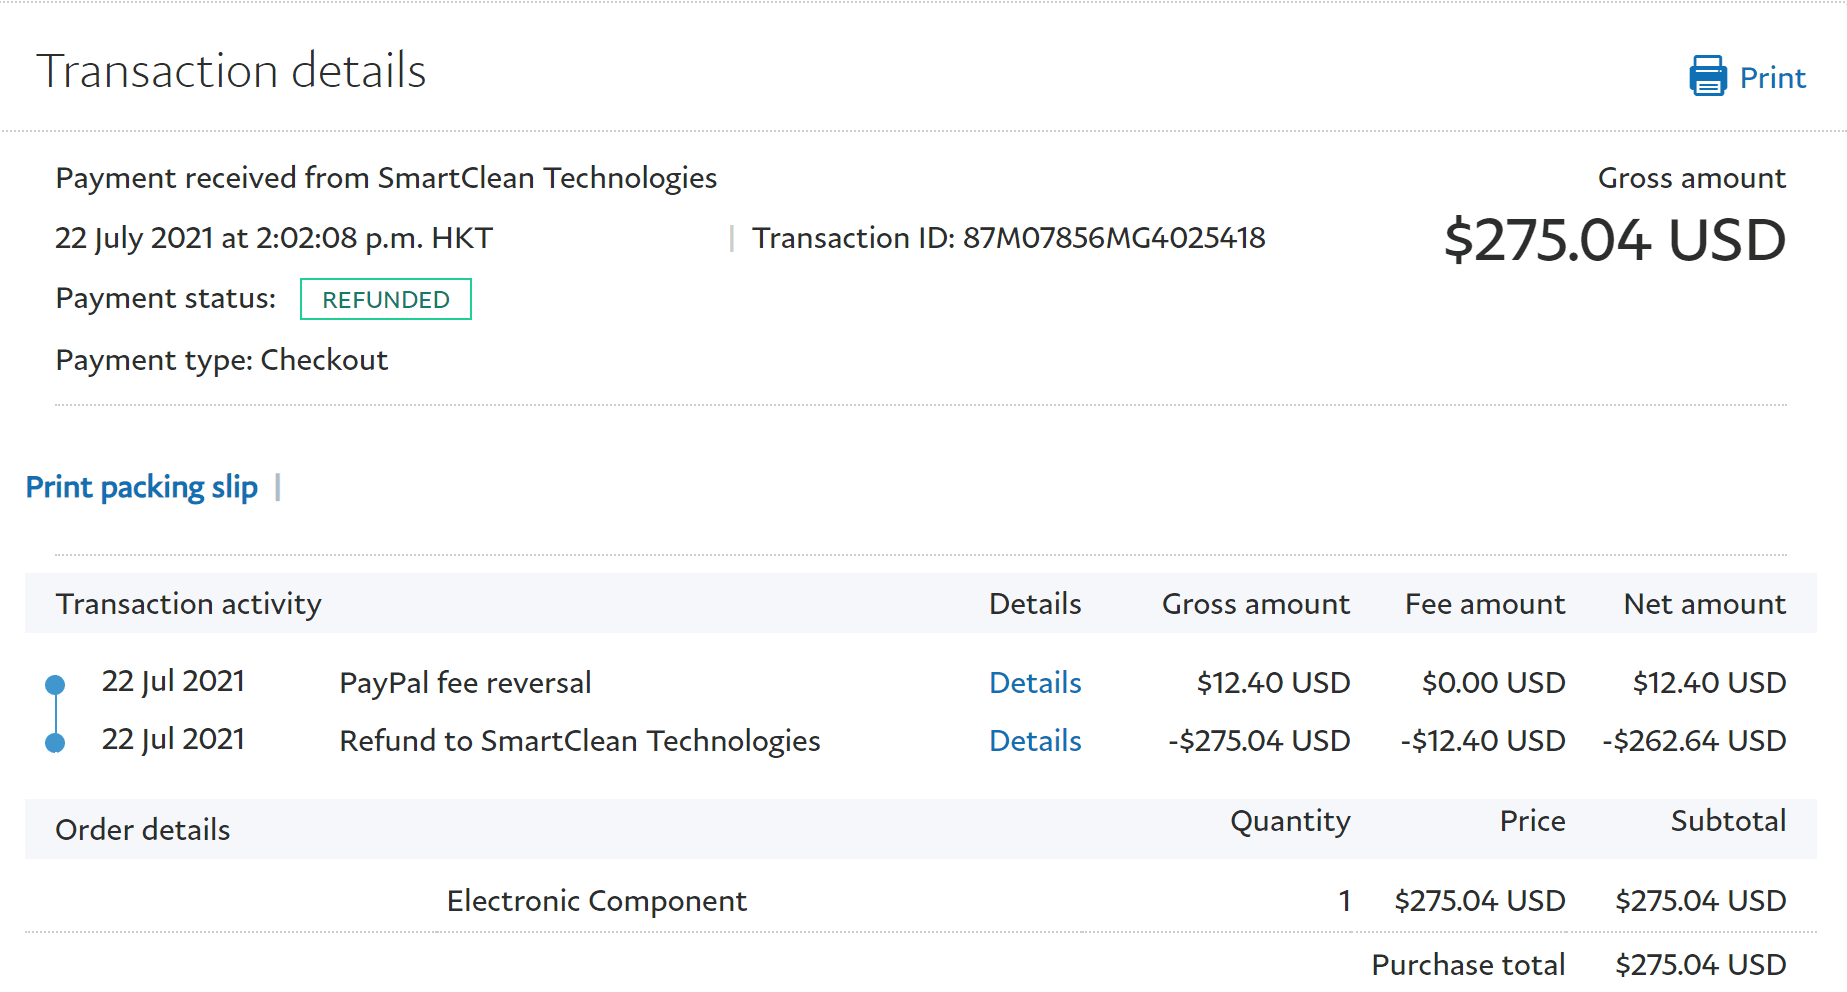The height and width of the screenshot is (992, 1847).
Task: Click the Transaction activity column header
Action: pyautogui.click(x=188, y=604)
